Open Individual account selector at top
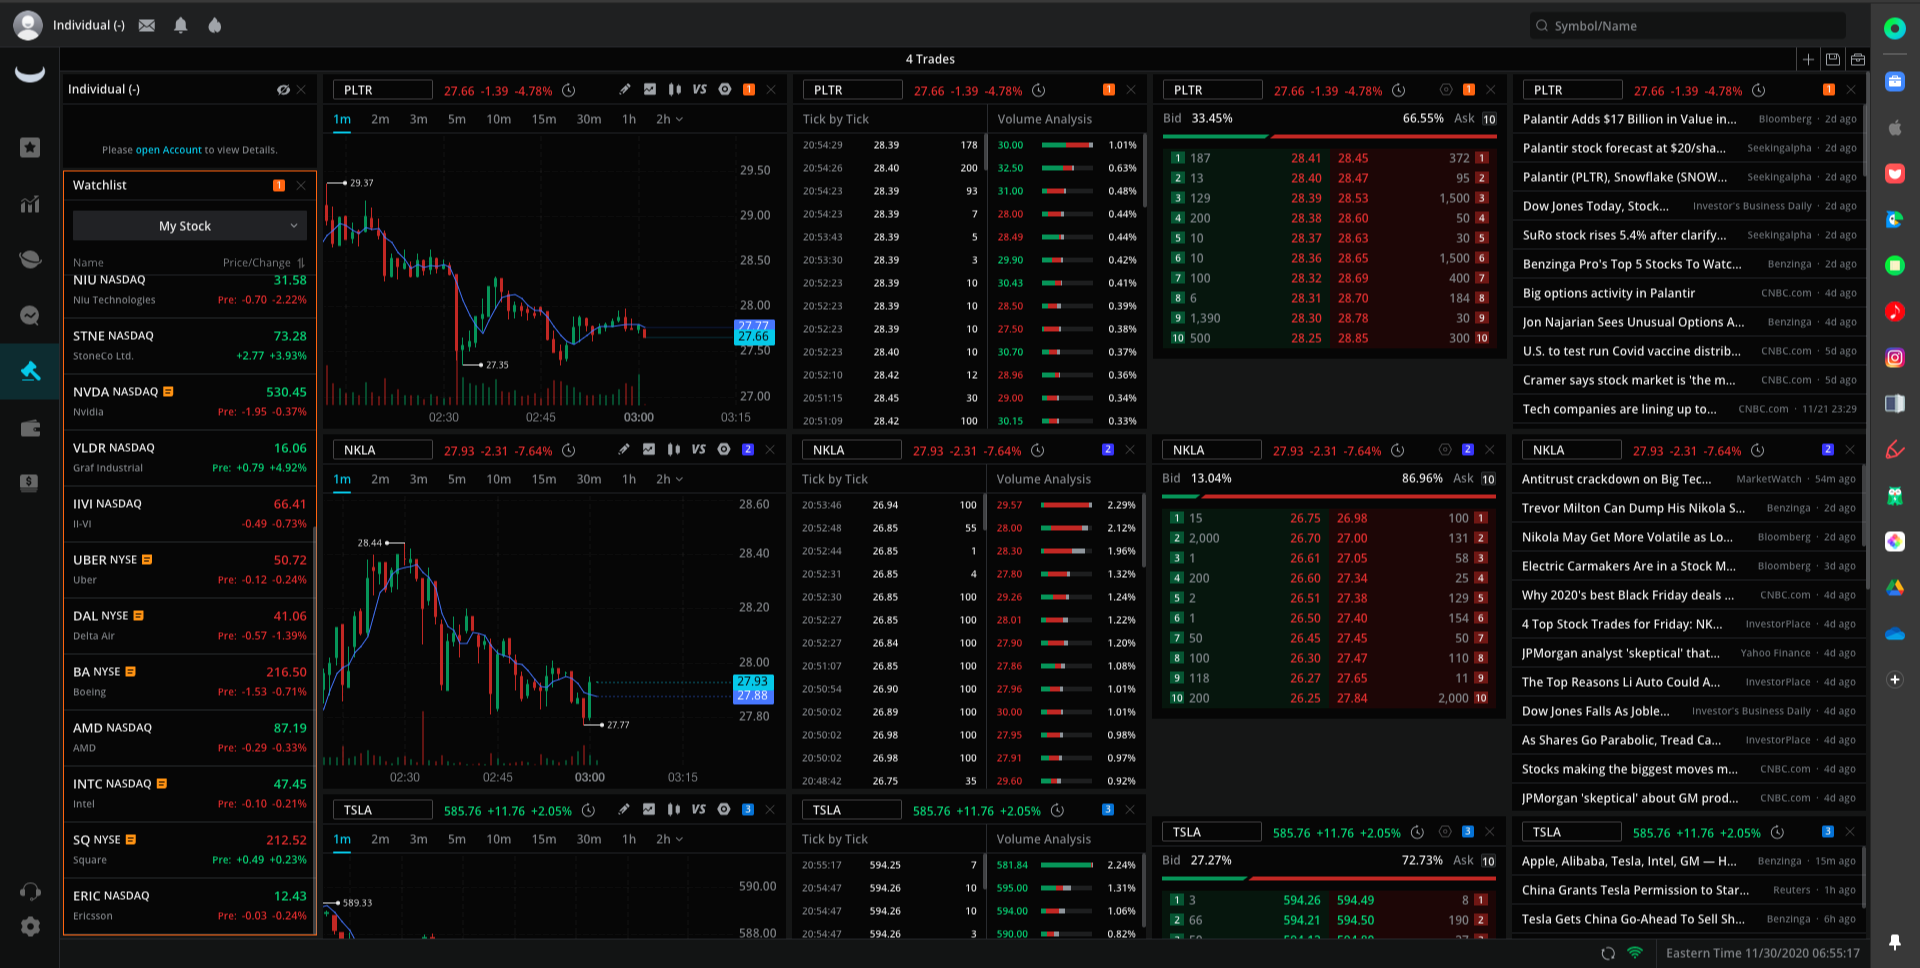This screenshot has height=968, width=1920. [88, 25]
